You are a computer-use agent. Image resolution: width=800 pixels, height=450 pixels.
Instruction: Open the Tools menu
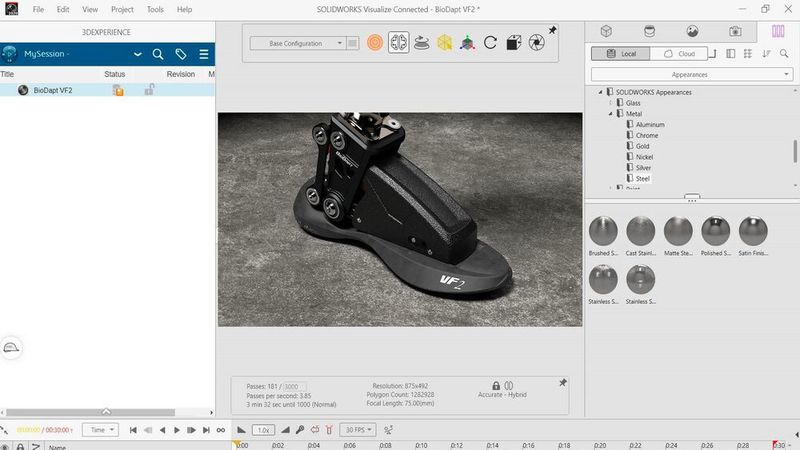(155, 9)
